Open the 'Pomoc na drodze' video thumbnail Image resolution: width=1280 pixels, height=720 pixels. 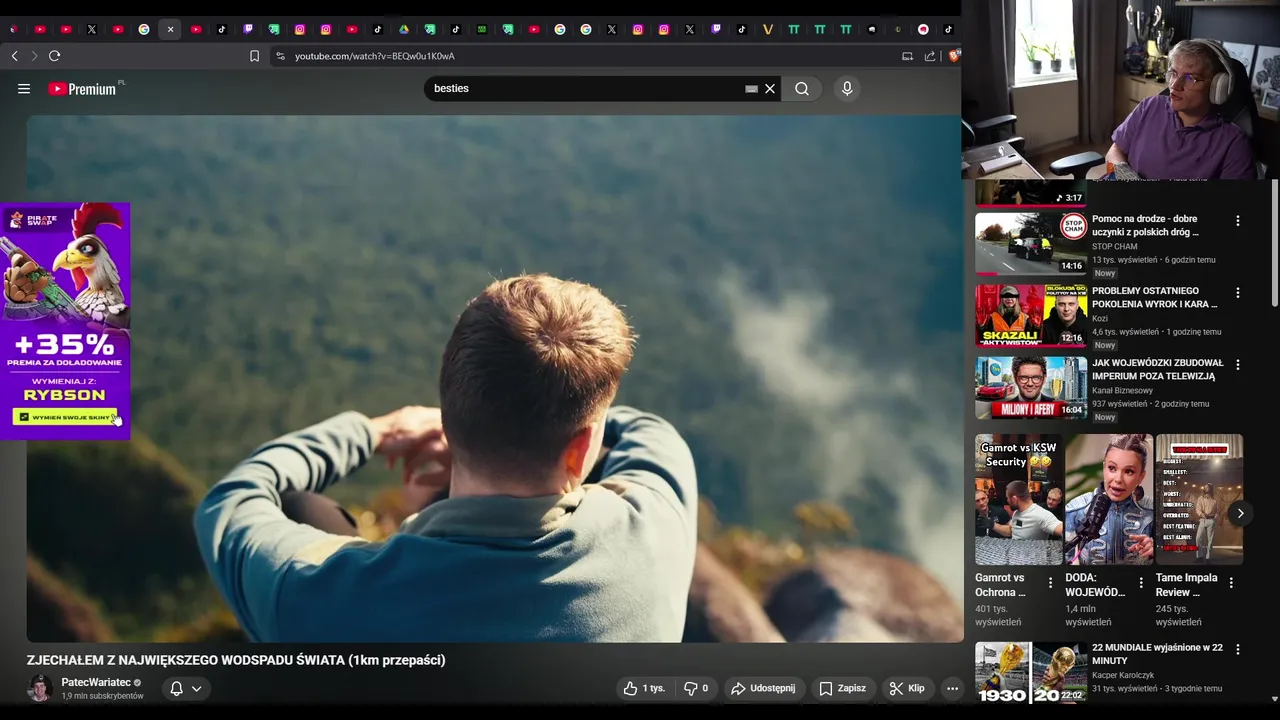tap(1031, 243)
